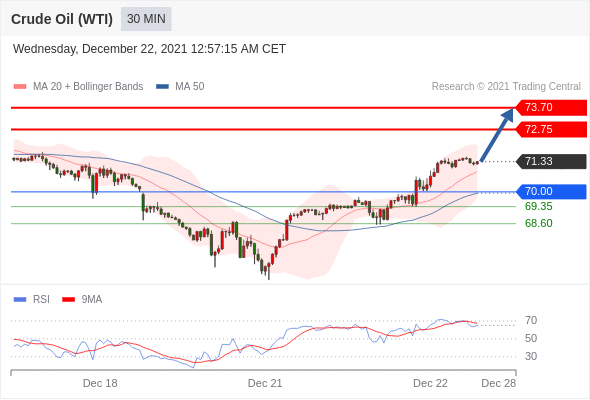
Task: Select the 73.70 resistance price tag
Action: (551, 108)
